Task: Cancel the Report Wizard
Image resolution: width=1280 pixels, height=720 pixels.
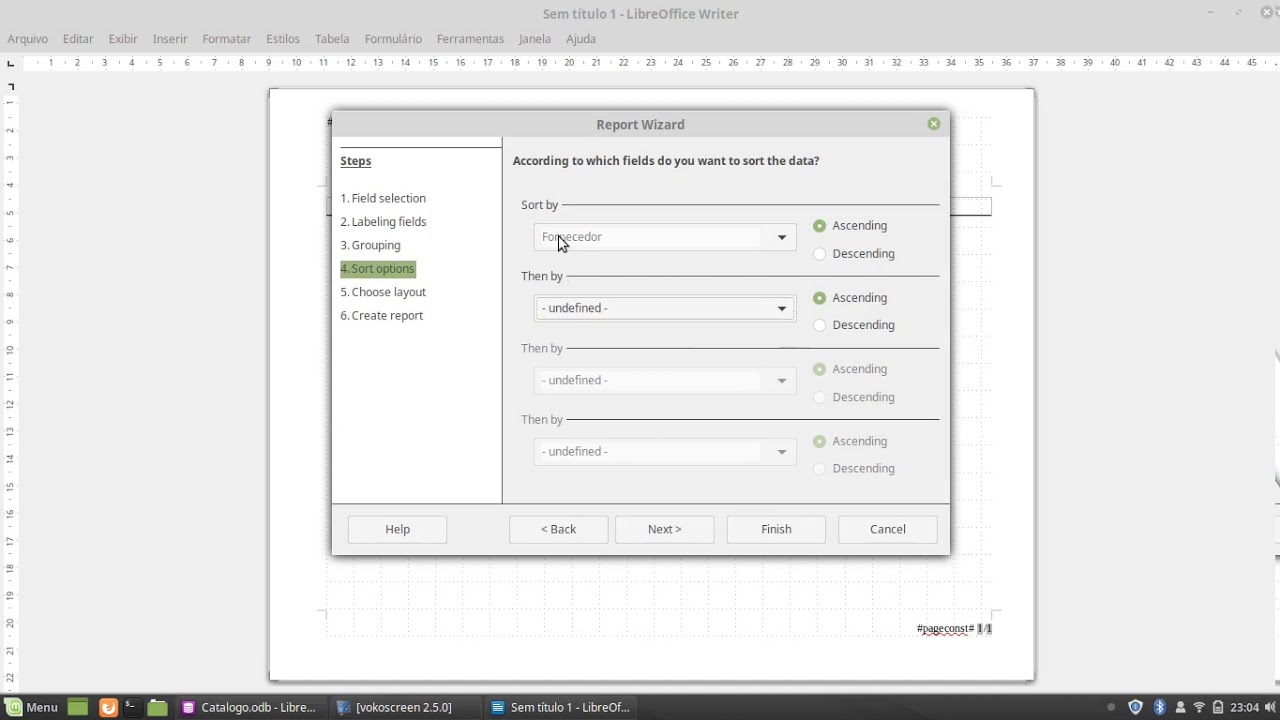Action: click(888, 529)
